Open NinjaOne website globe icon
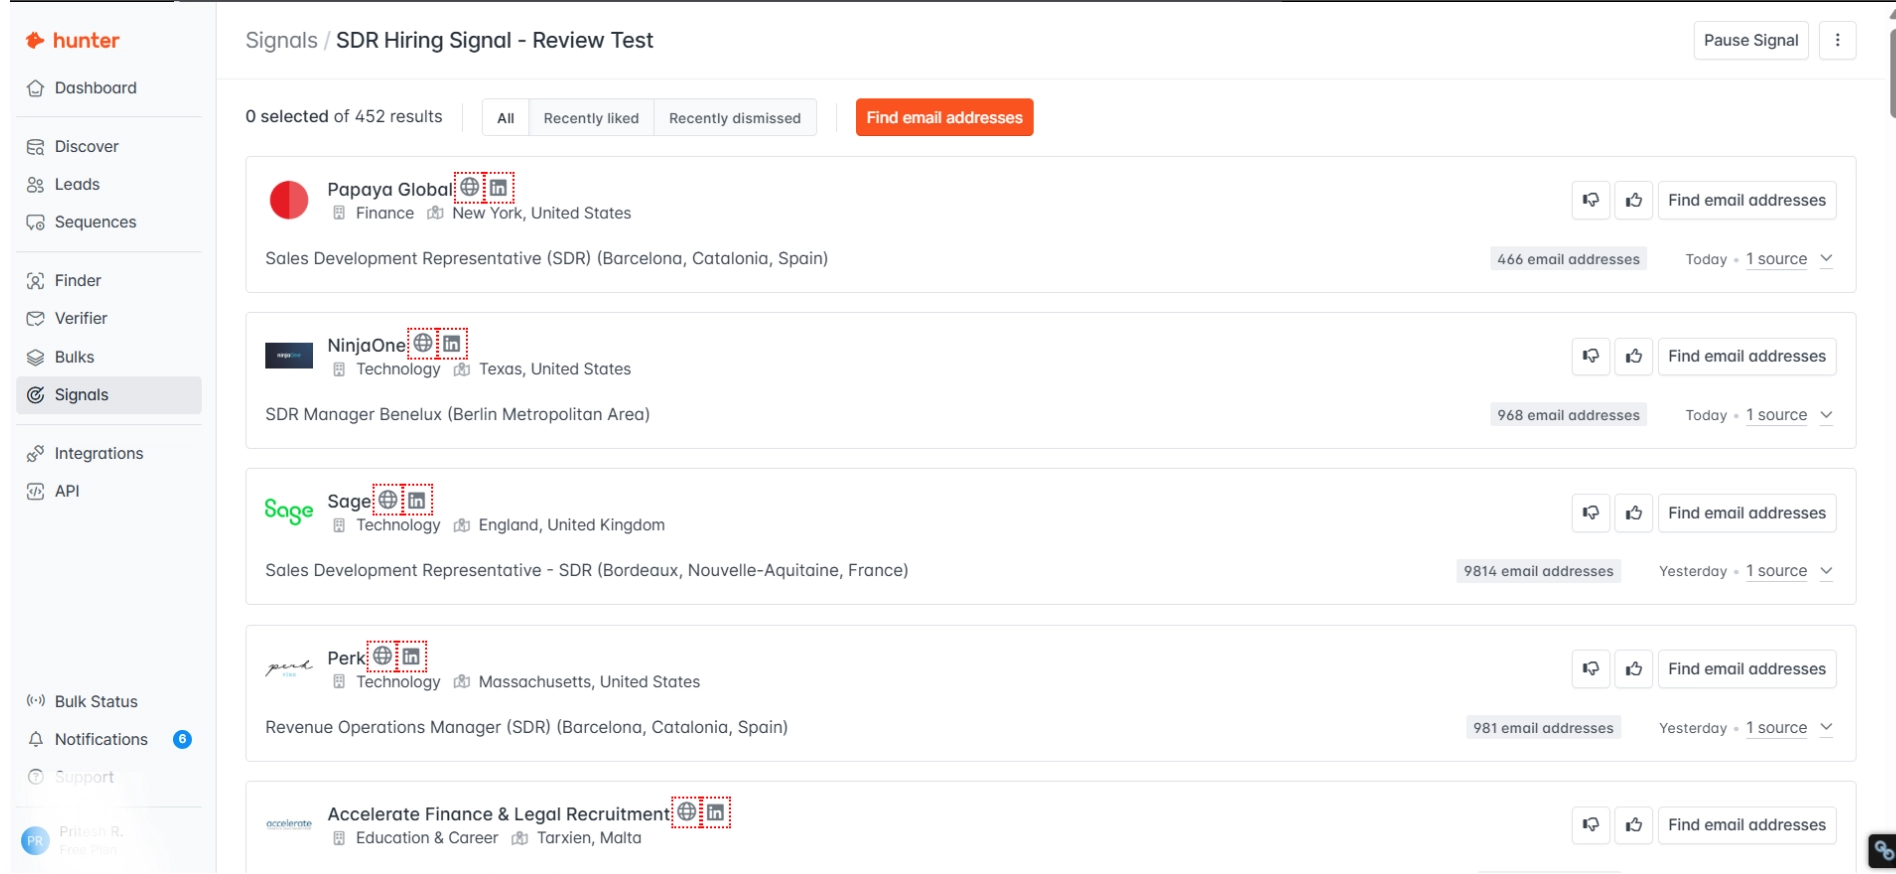The image size is (1896, 874). pyautogui.click(x=423, y=343)
